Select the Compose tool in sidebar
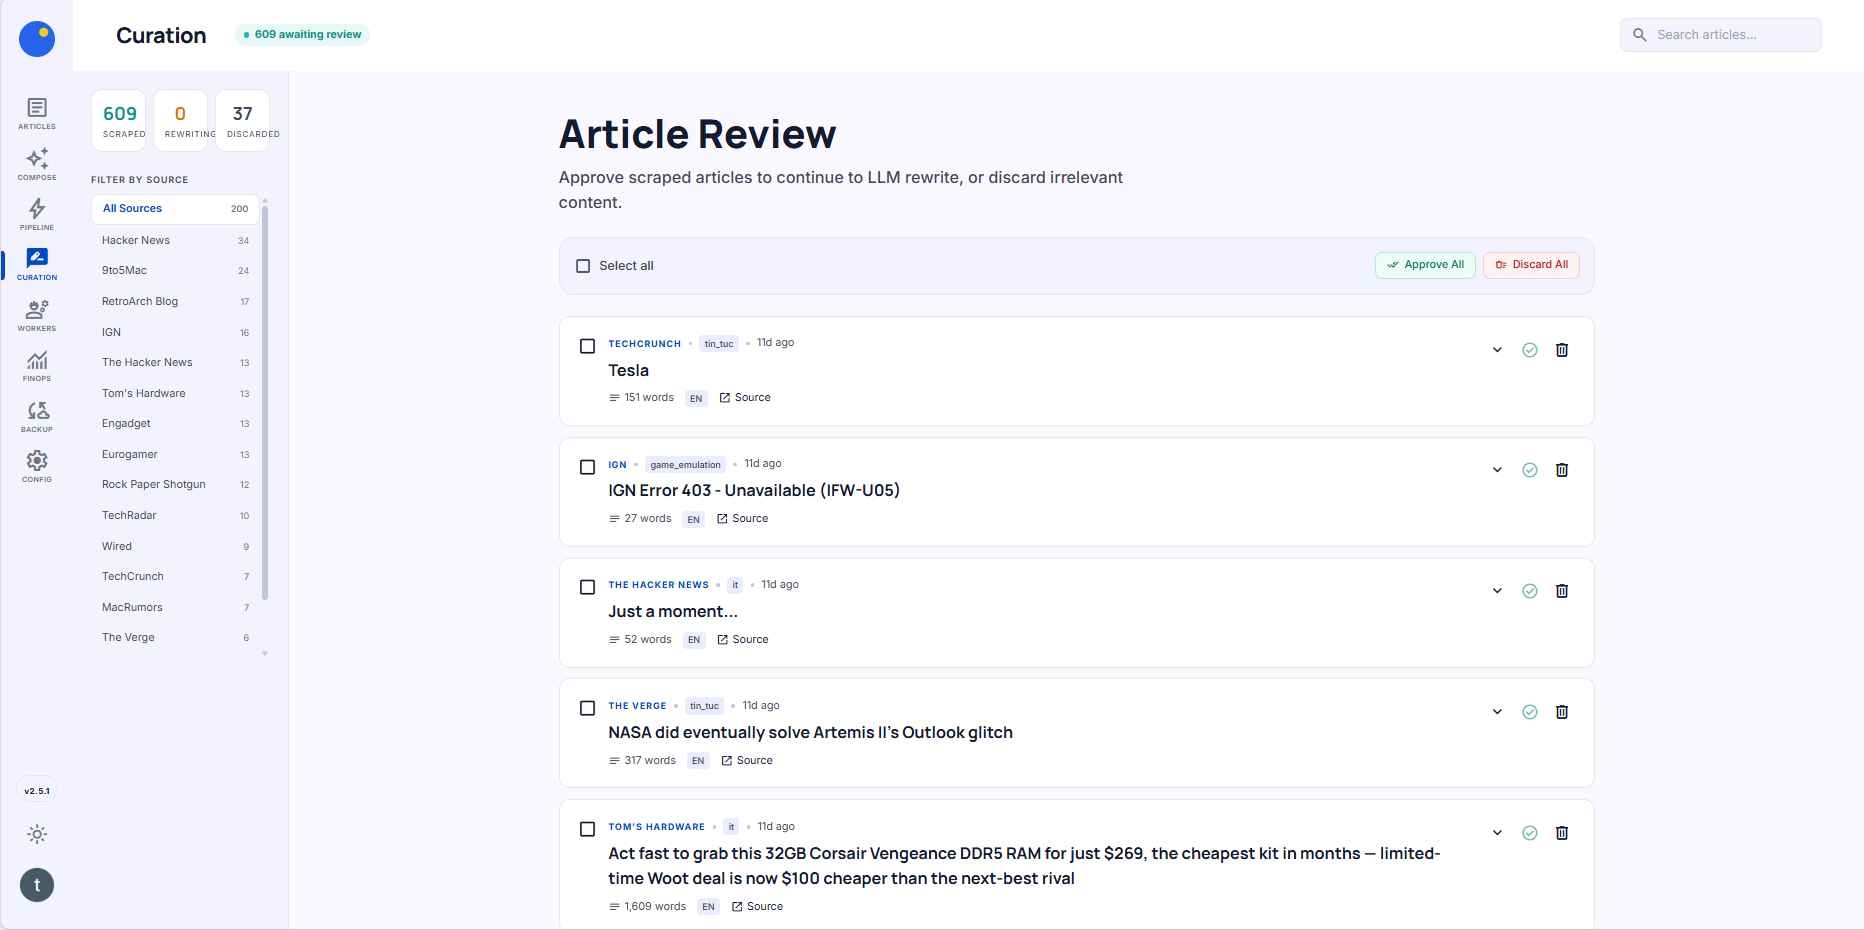Screen dimensions: 1864x930 36,163
